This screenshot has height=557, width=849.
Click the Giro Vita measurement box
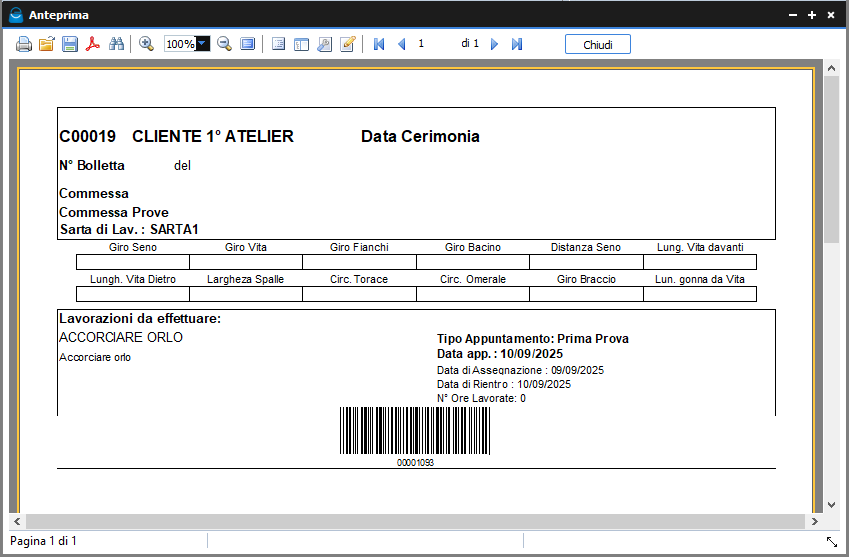click(246, 262)
